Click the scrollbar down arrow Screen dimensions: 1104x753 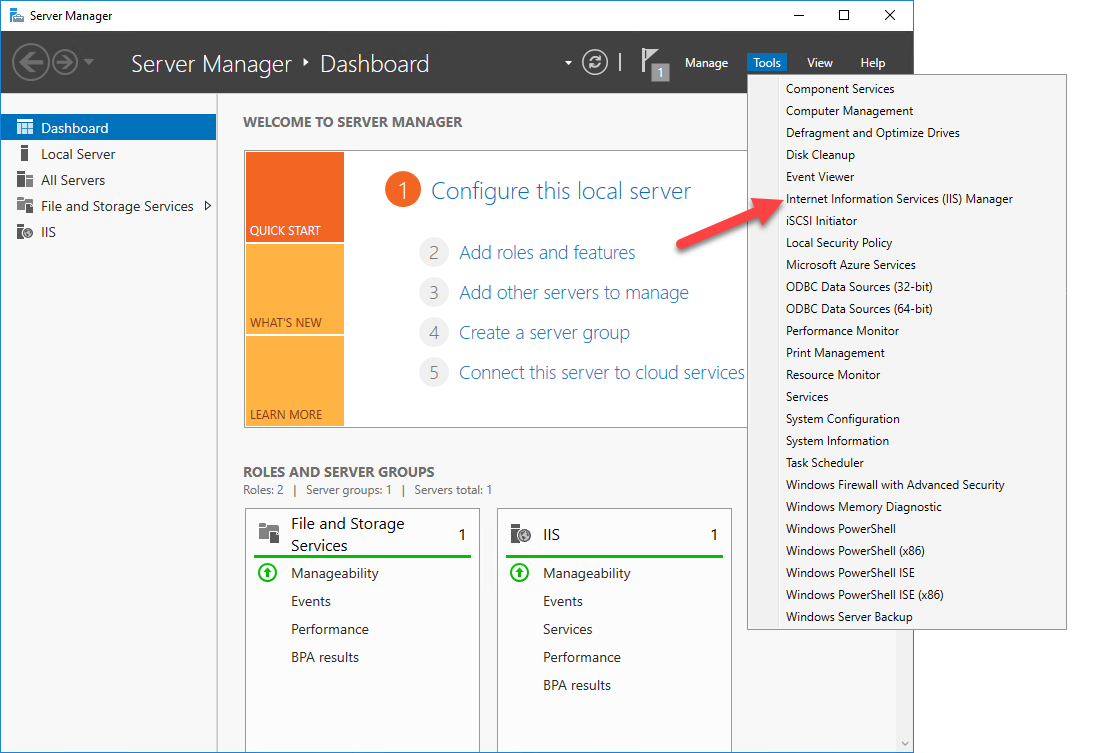905,743
